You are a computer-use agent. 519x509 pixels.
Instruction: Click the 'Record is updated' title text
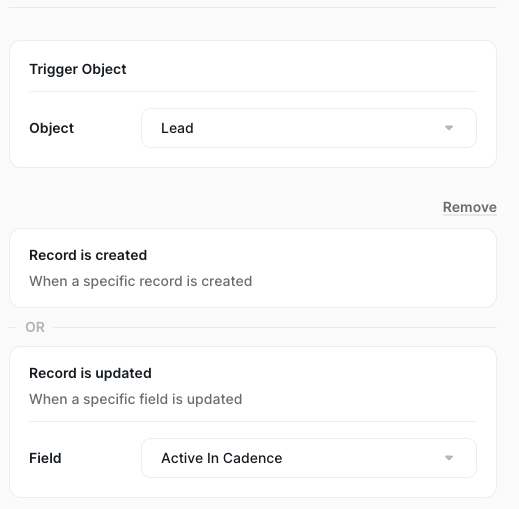pos(90,373)
